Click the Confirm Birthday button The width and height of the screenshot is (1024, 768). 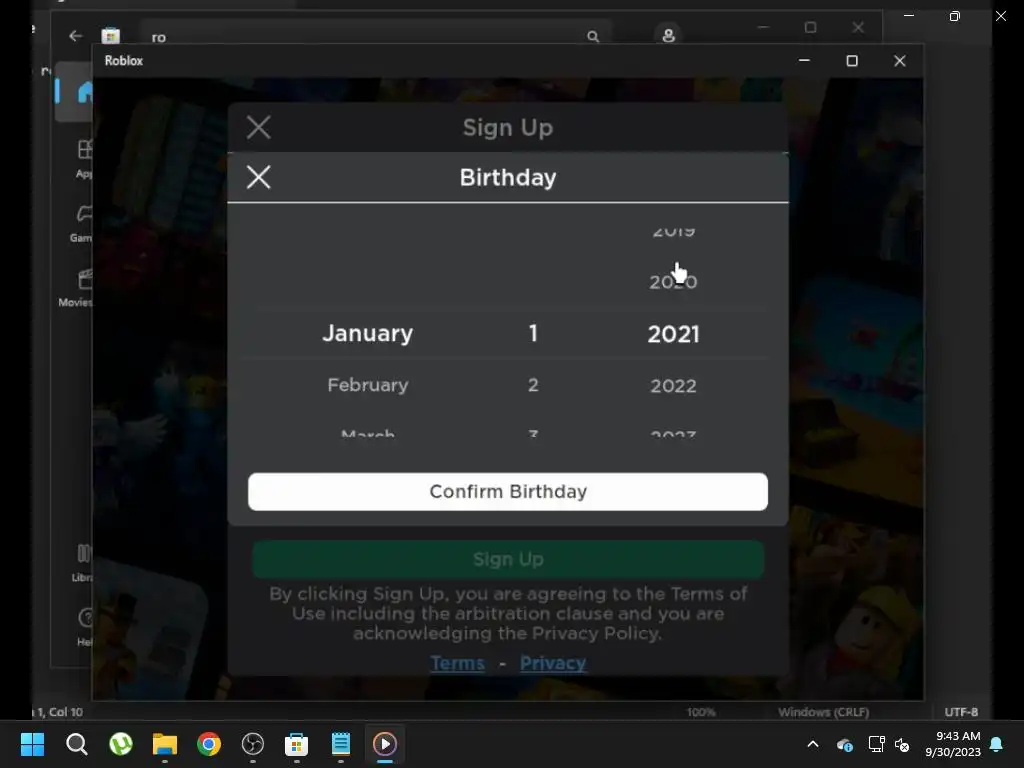point(507,491)
